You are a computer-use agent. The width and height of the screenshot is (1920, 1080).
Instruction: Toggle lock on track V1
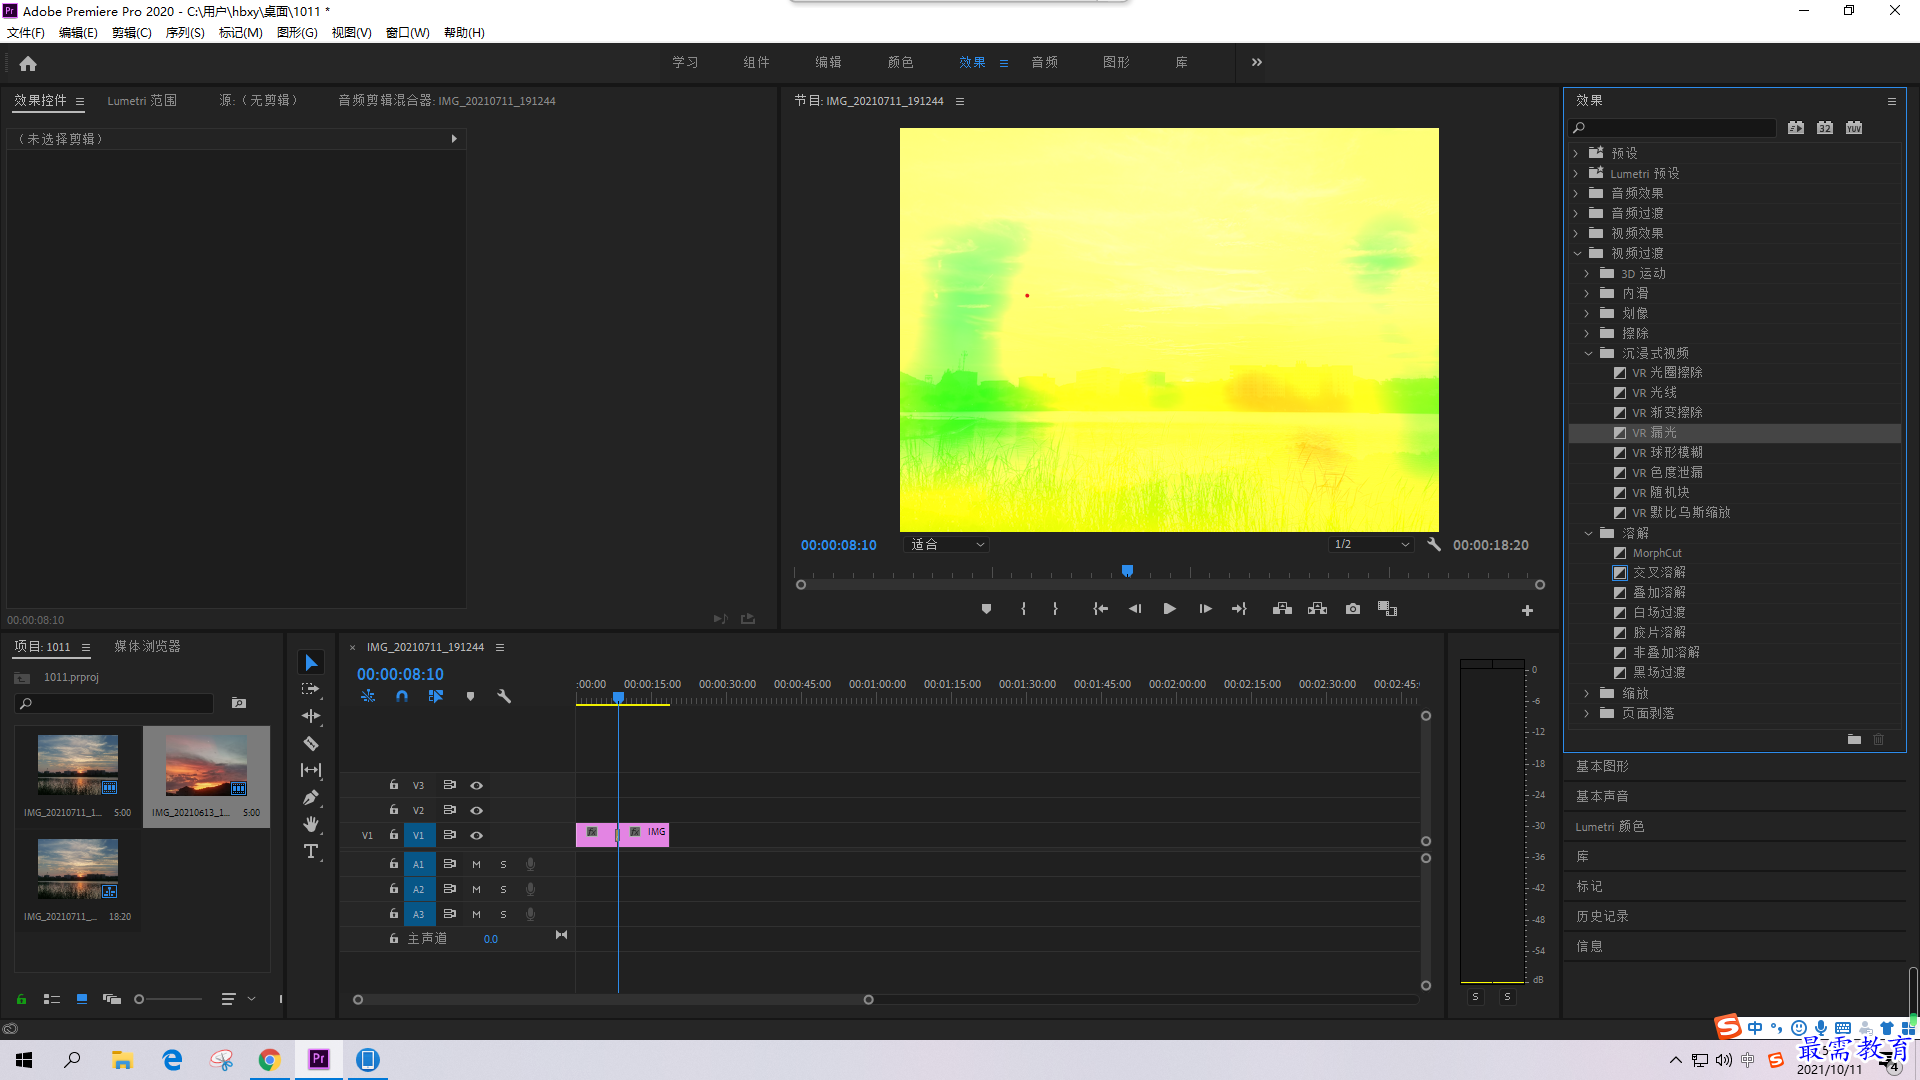pyautogui.click(x=393, y=835)
